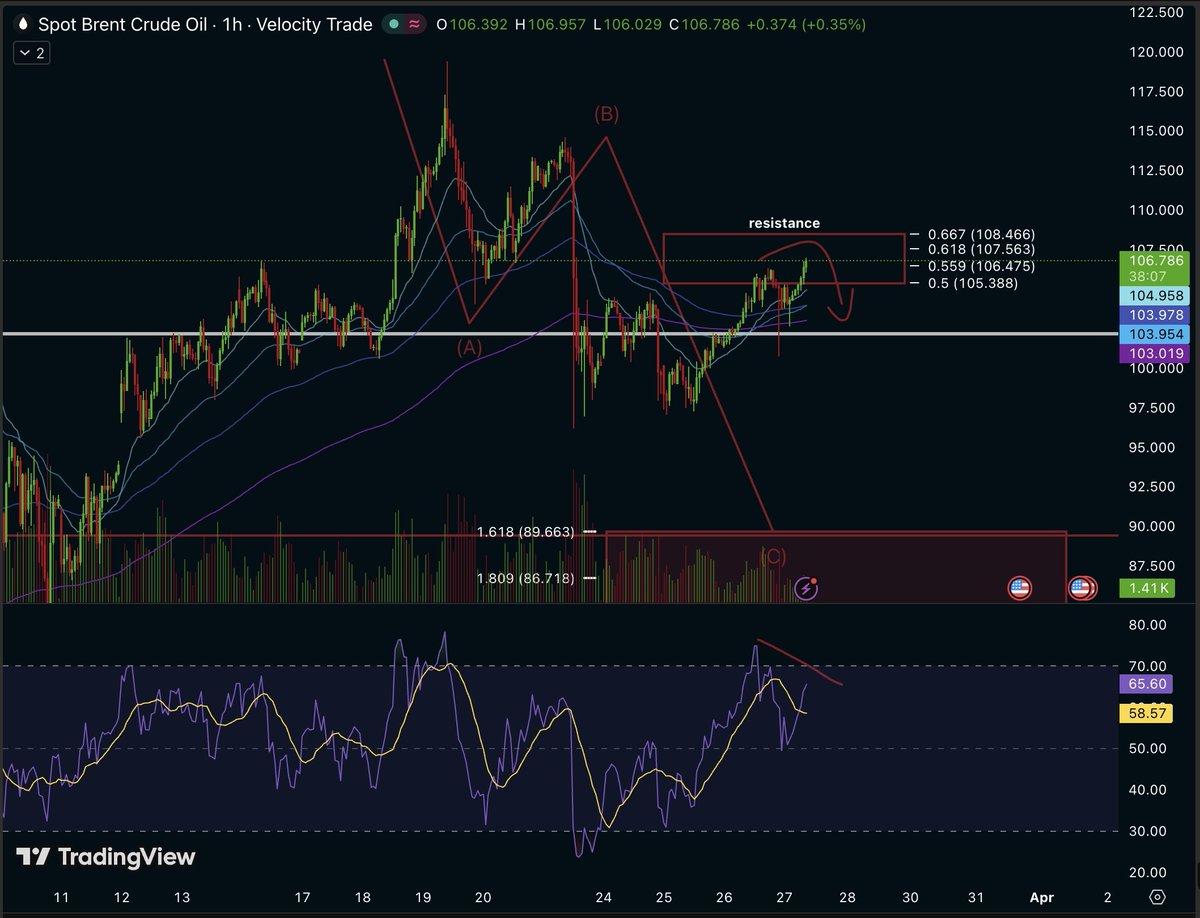Select the 1.809 (86.718) extension level

(526, 578)
